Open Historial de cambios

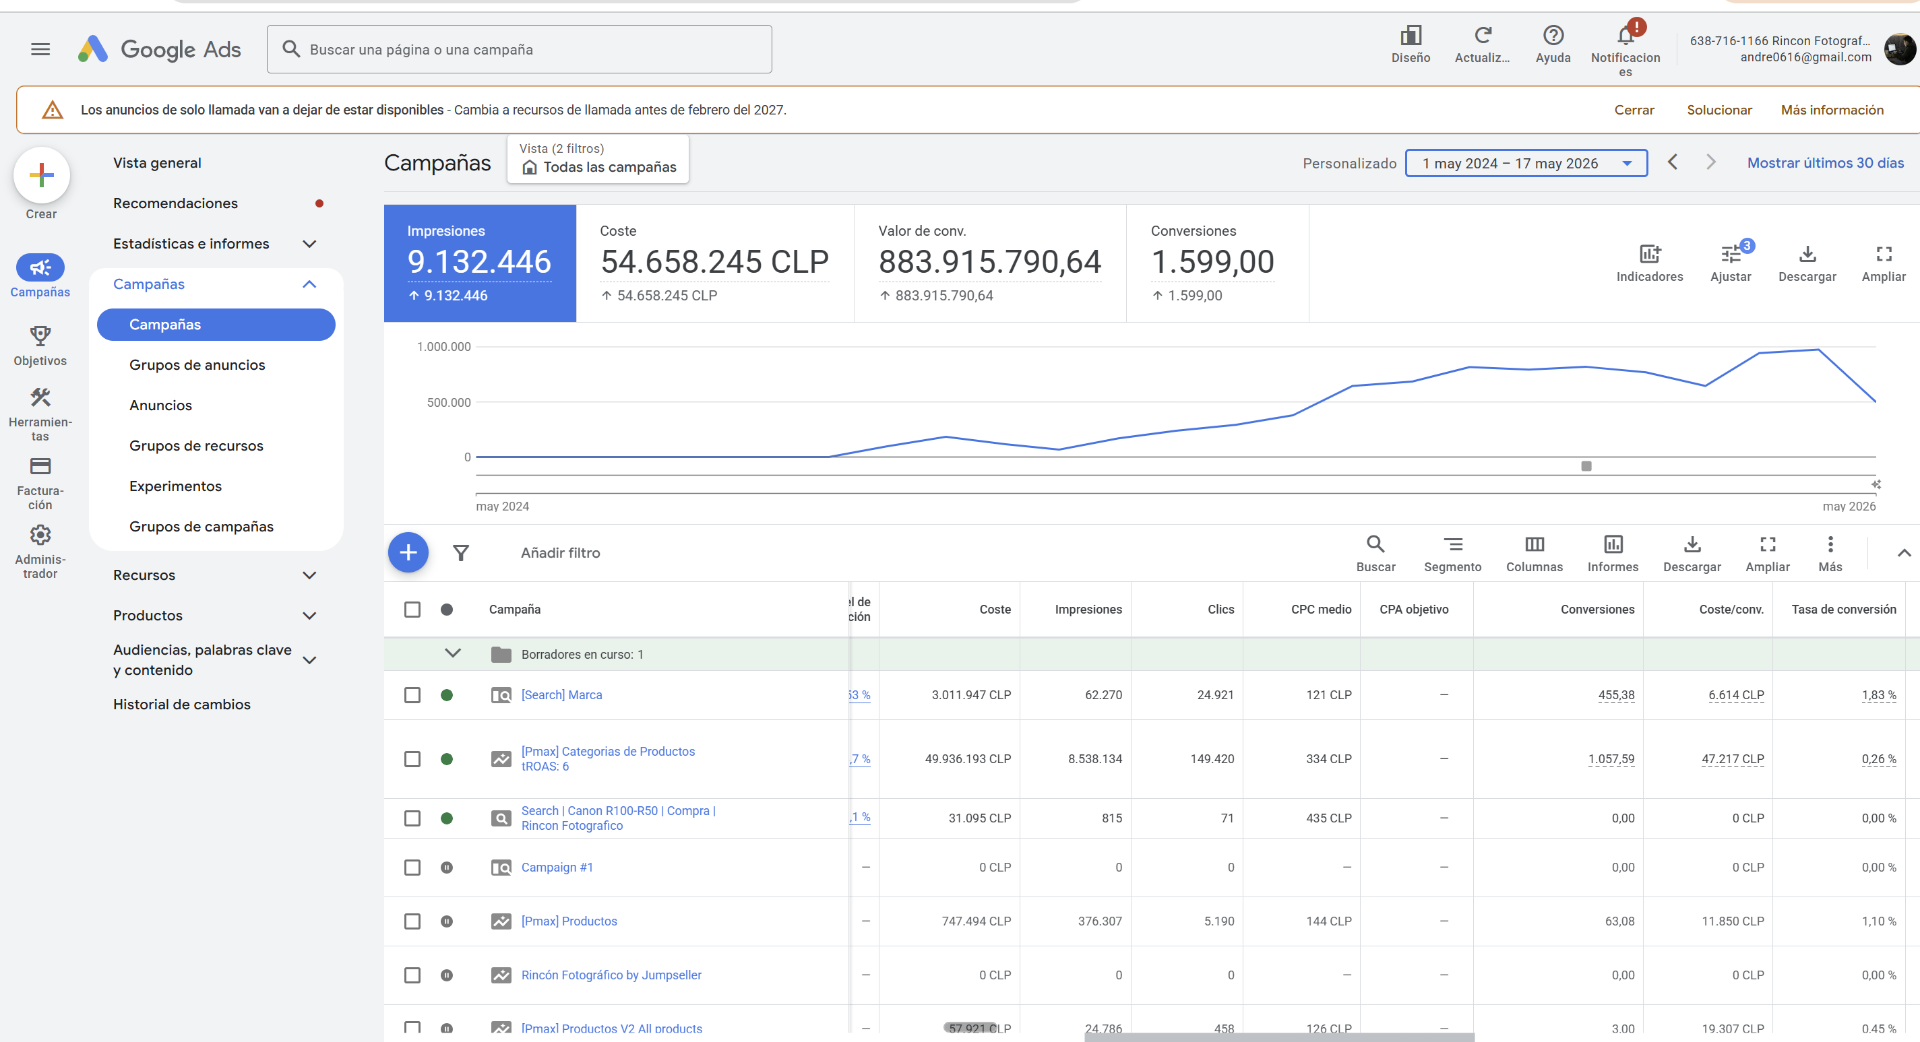point(182,704)
